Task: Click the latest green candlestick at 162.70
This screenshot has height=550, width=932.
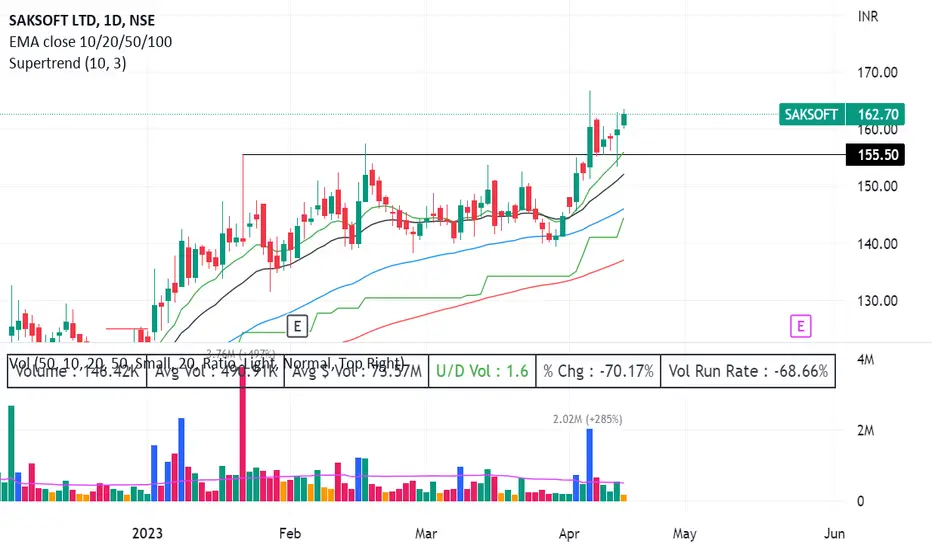Action: [x=624, y=118]
